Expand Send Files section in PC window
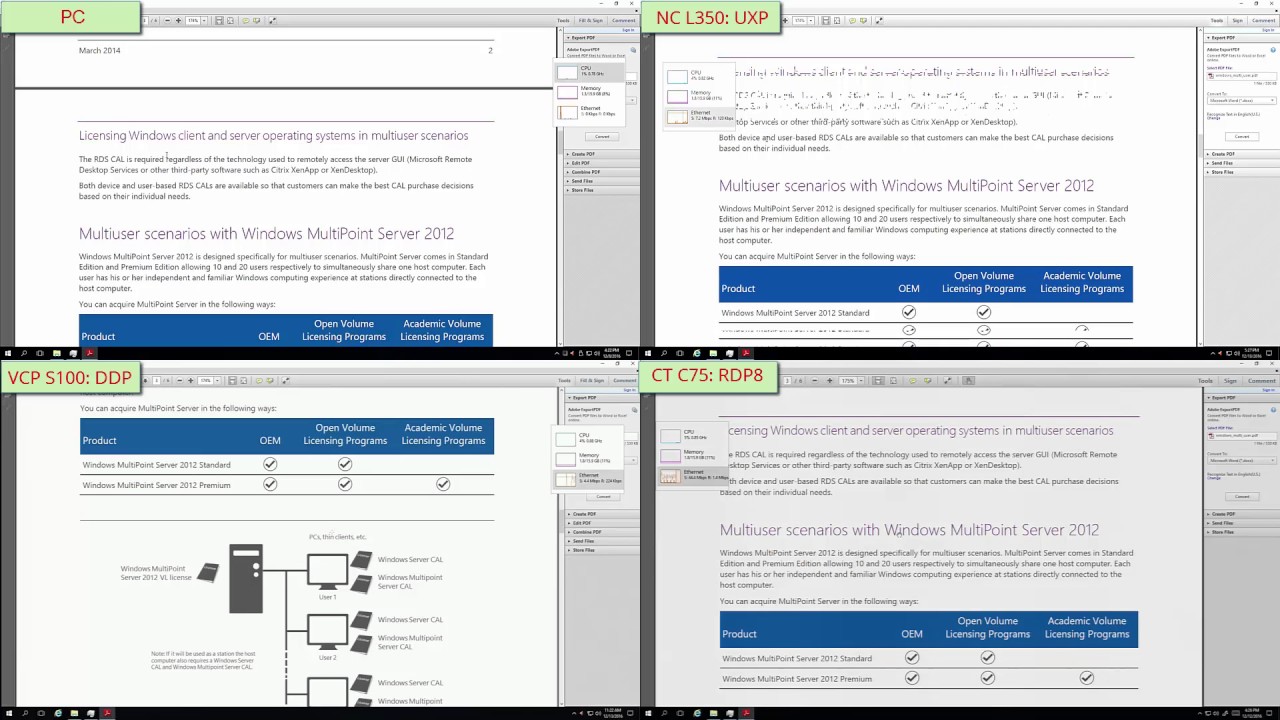 pyautogui.click(x=602, y=181)
